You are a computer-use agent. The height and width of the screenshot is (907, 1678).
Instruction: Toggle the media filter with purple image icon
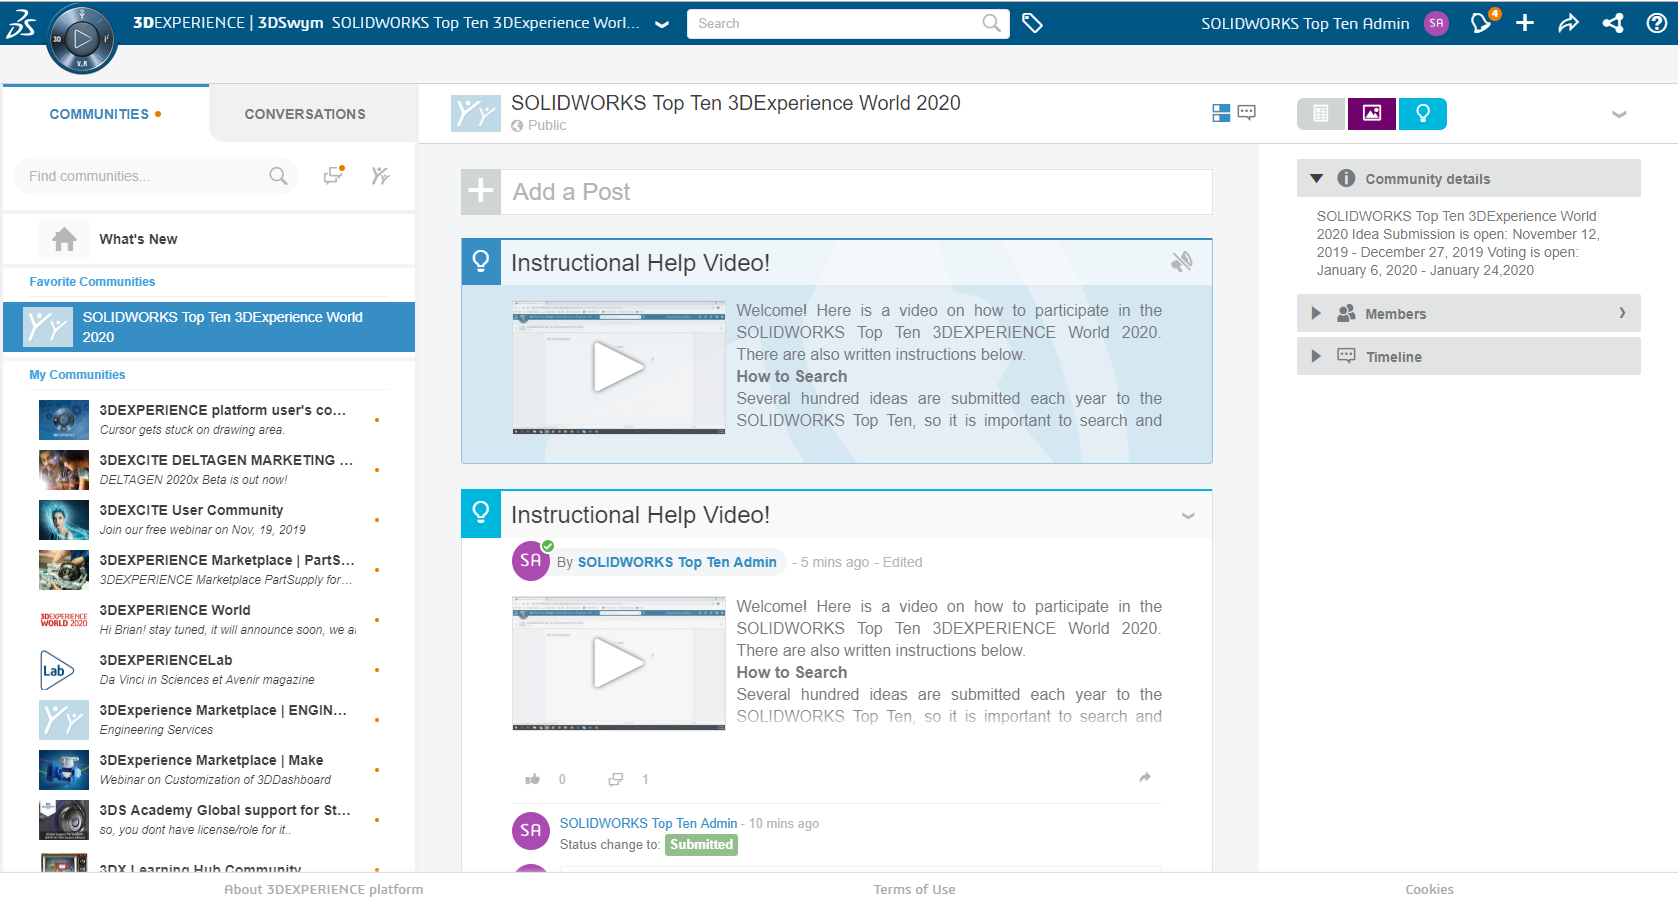[1371, 113]
